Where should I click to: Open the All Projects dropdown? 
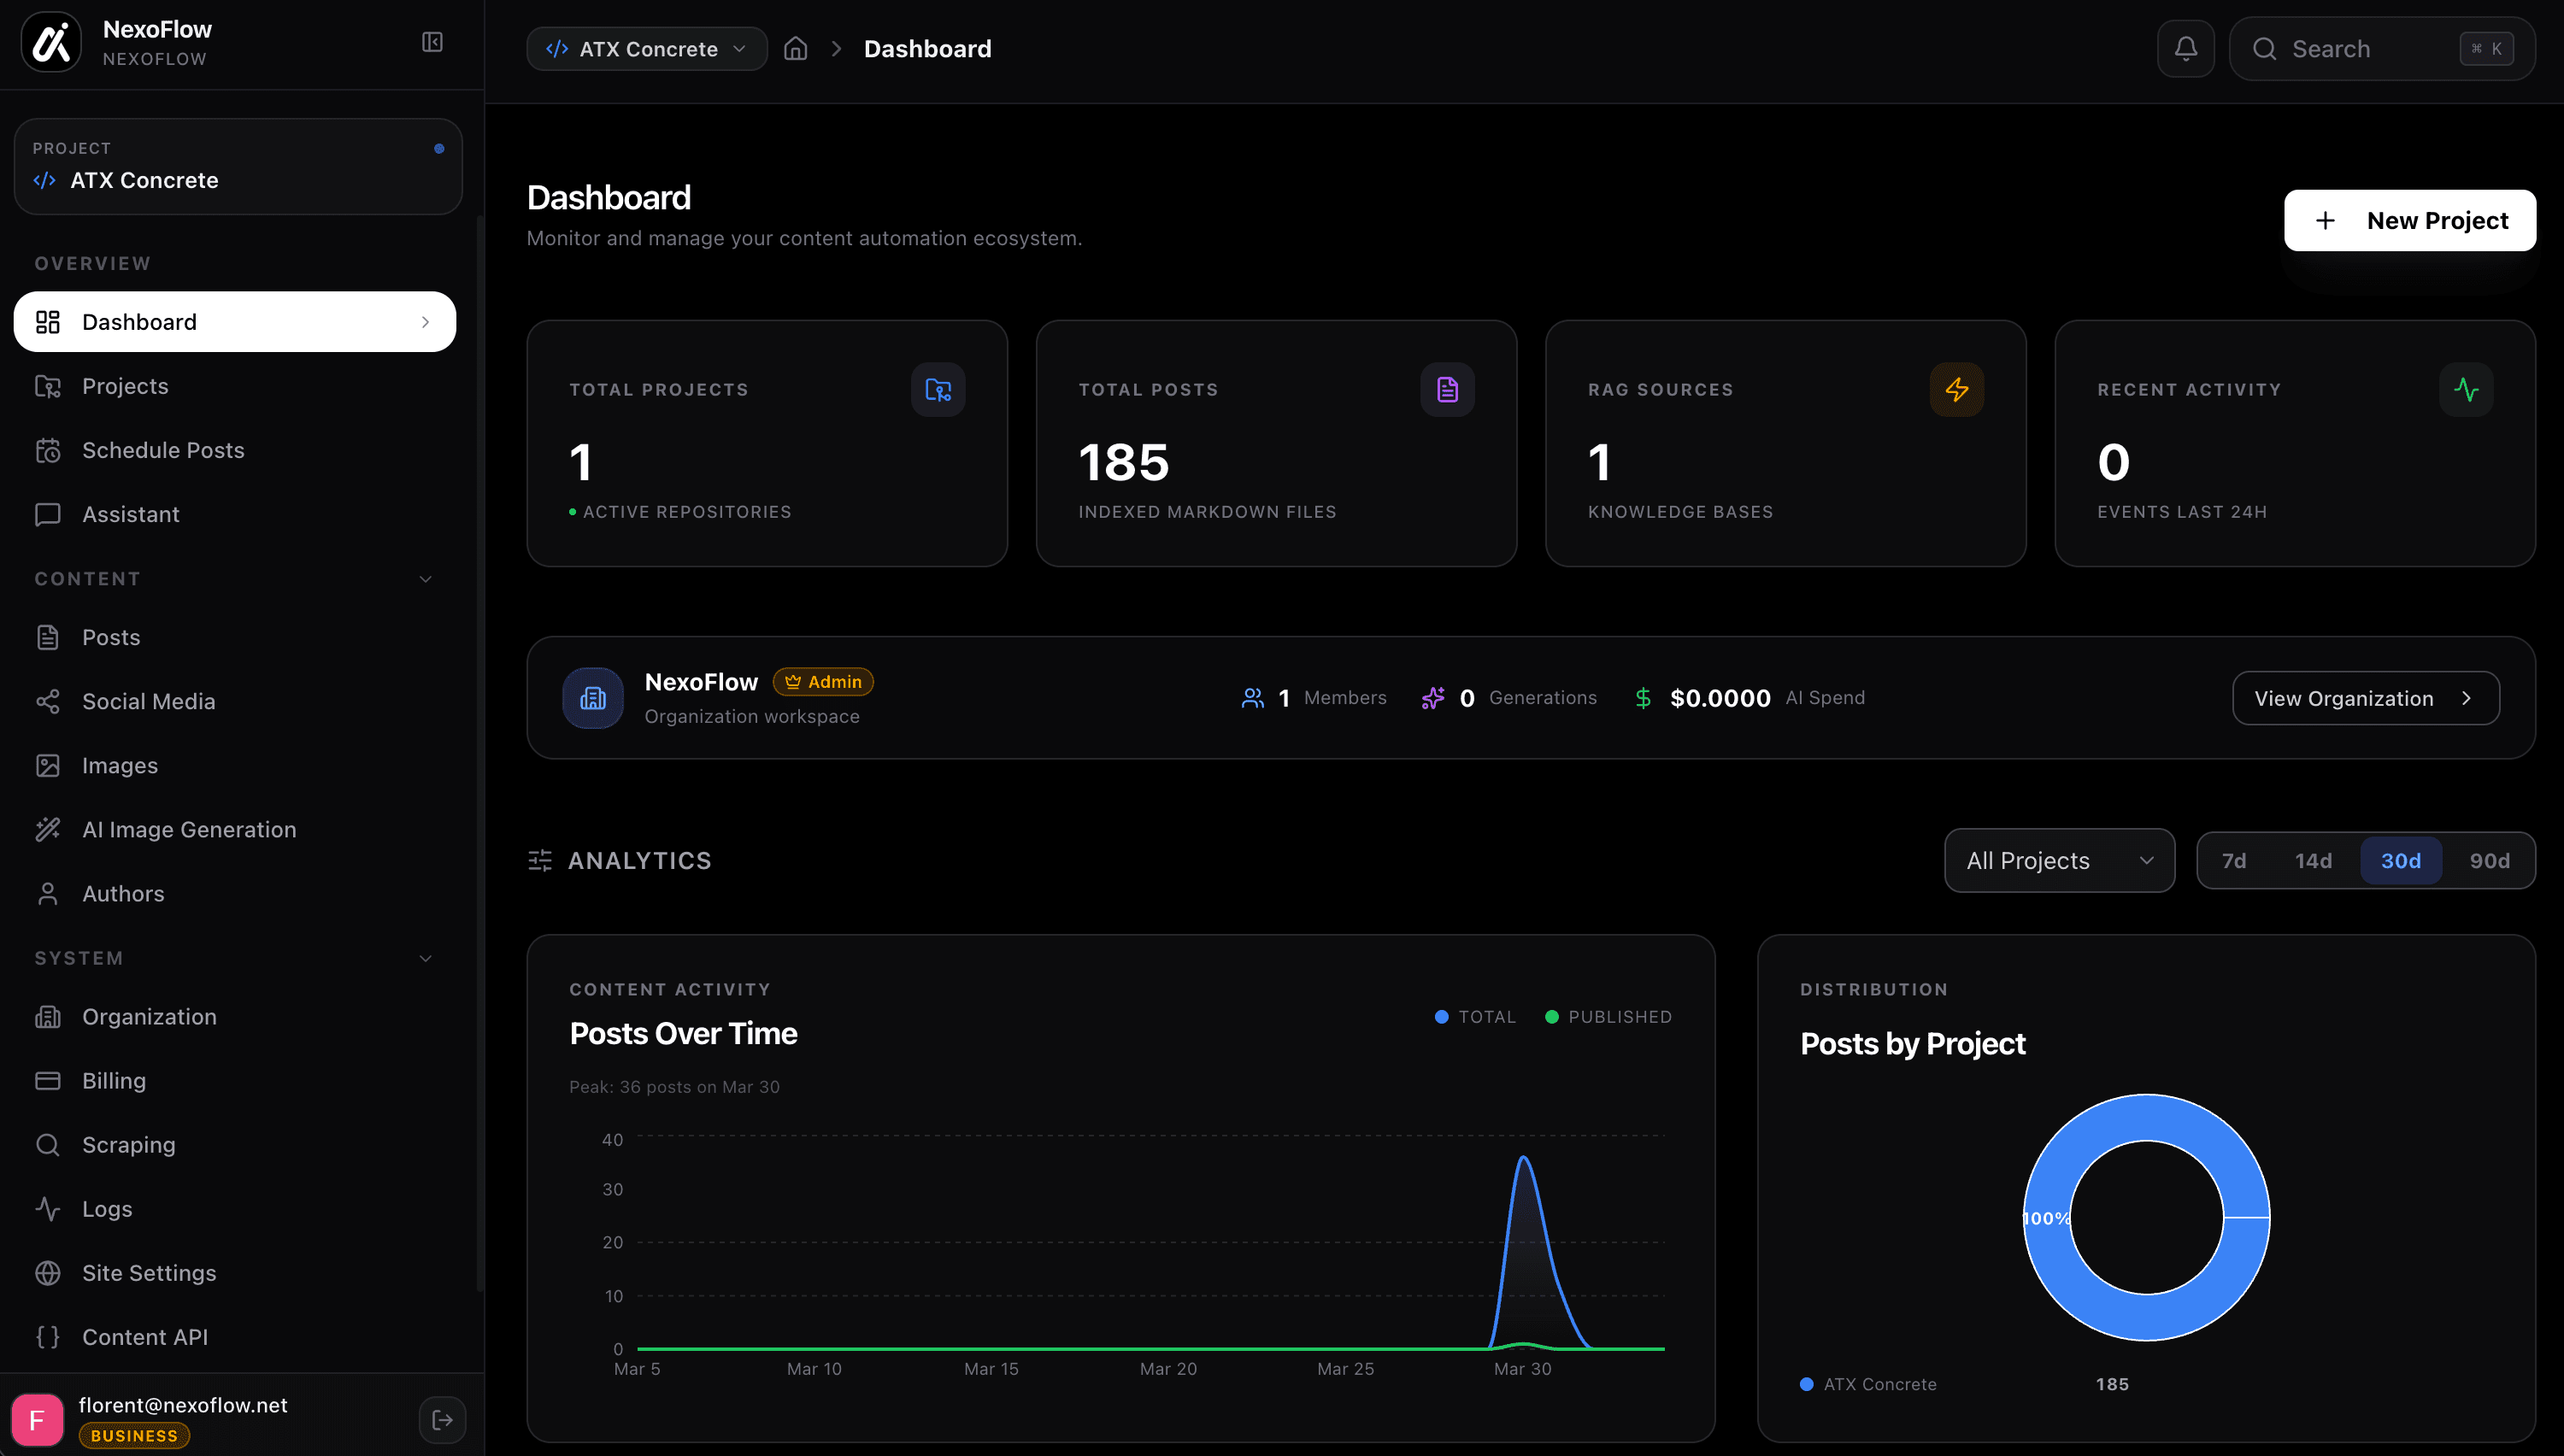pyautogui.click(x=2058, y=860)
